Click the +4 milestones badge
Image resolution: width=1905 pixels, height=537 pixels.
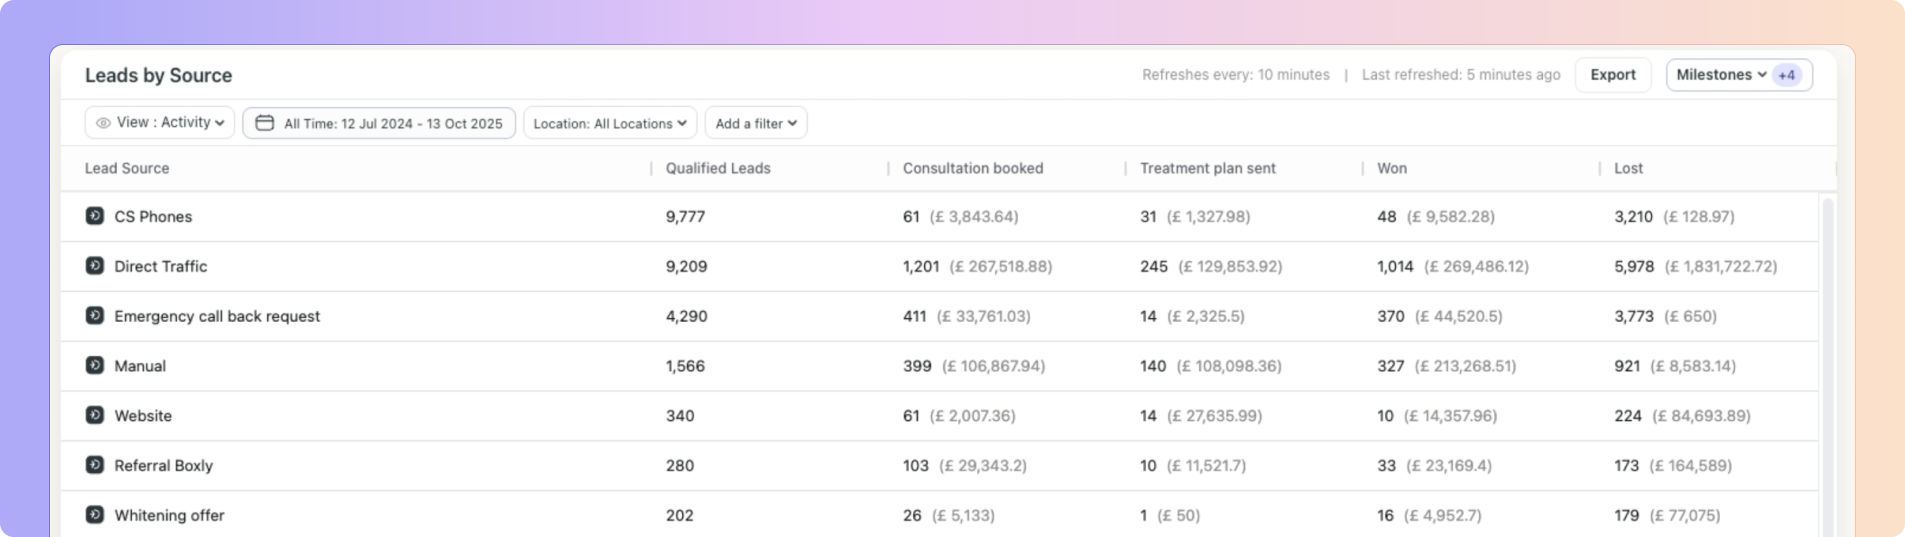click(x=1786, y=75)
